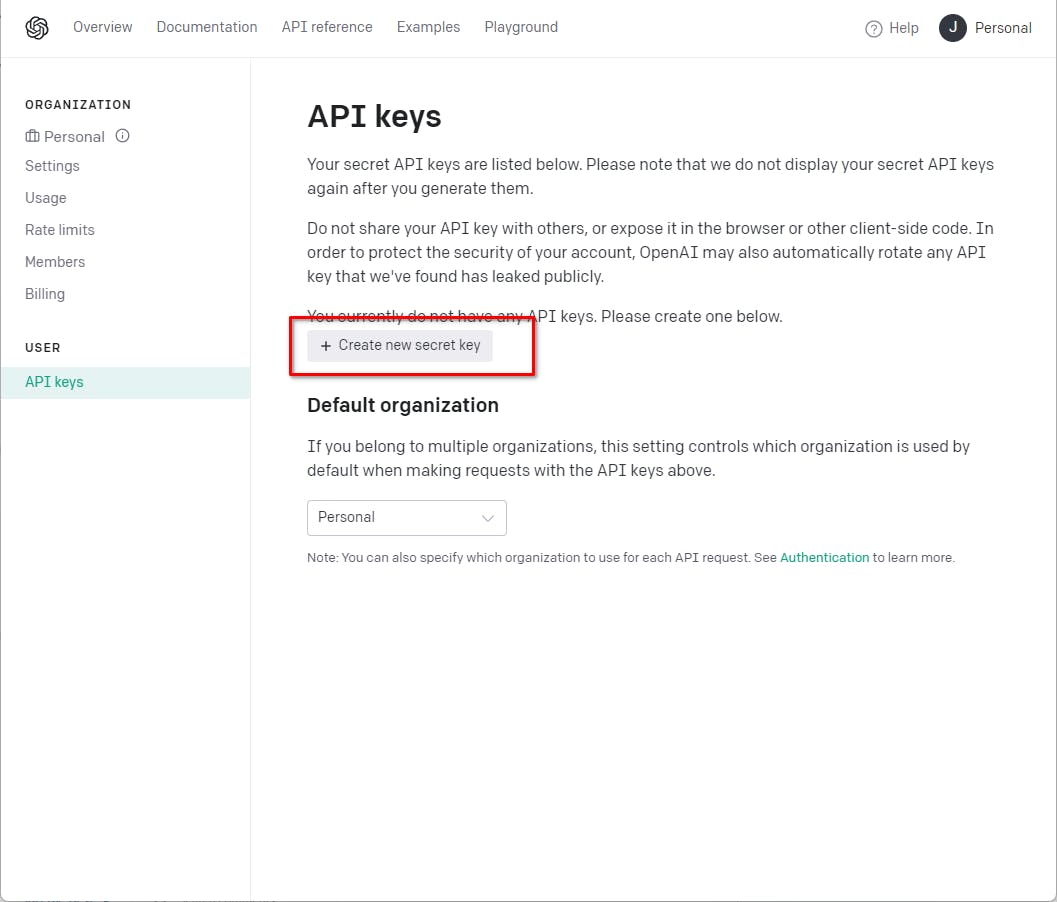Go to the Overview tab
Viewport: 1057px width, 902px height.
pos(102,27)
